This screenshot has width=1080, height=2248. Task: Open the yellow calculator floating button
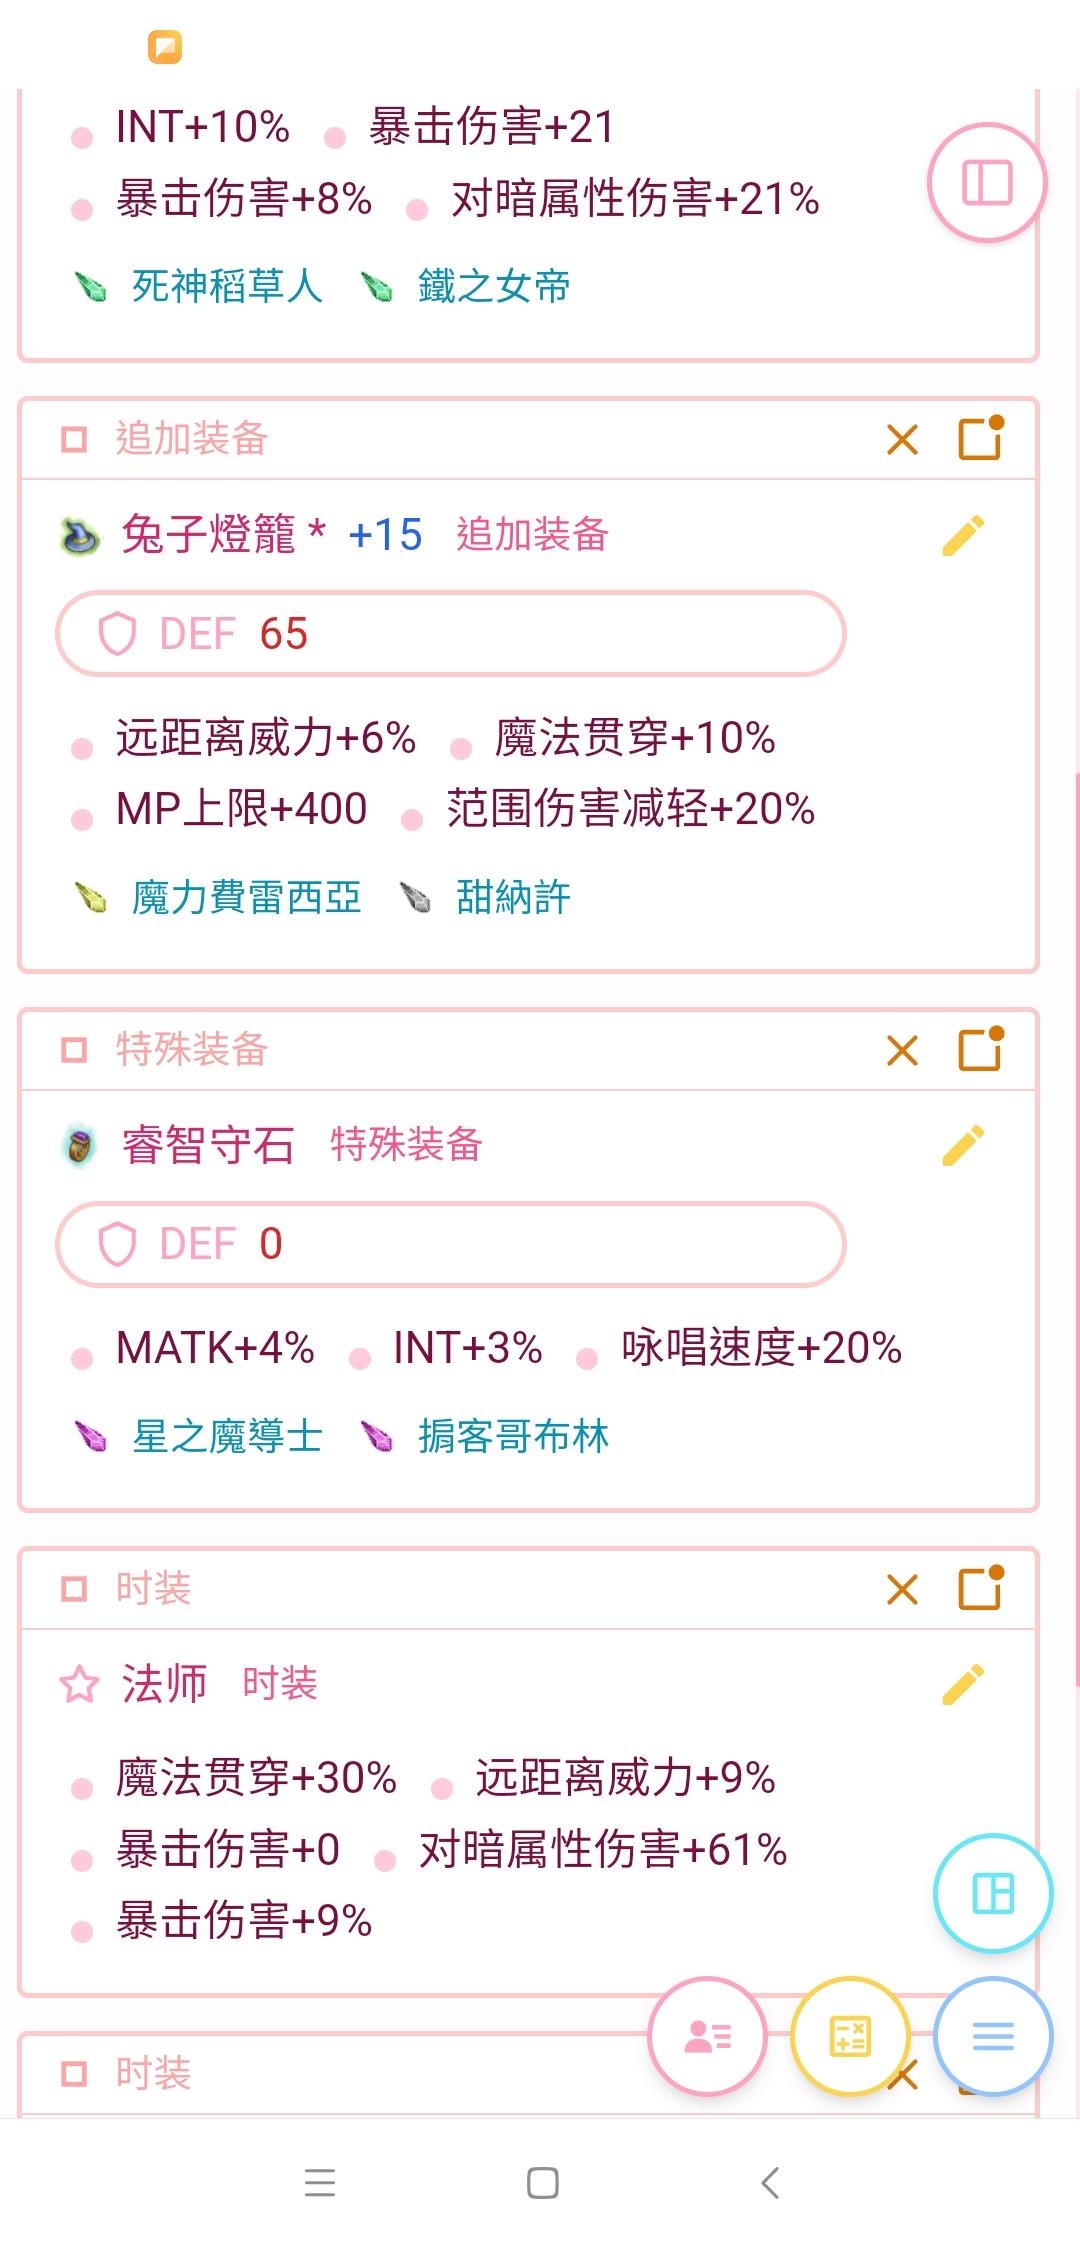tap(850, 2036)
